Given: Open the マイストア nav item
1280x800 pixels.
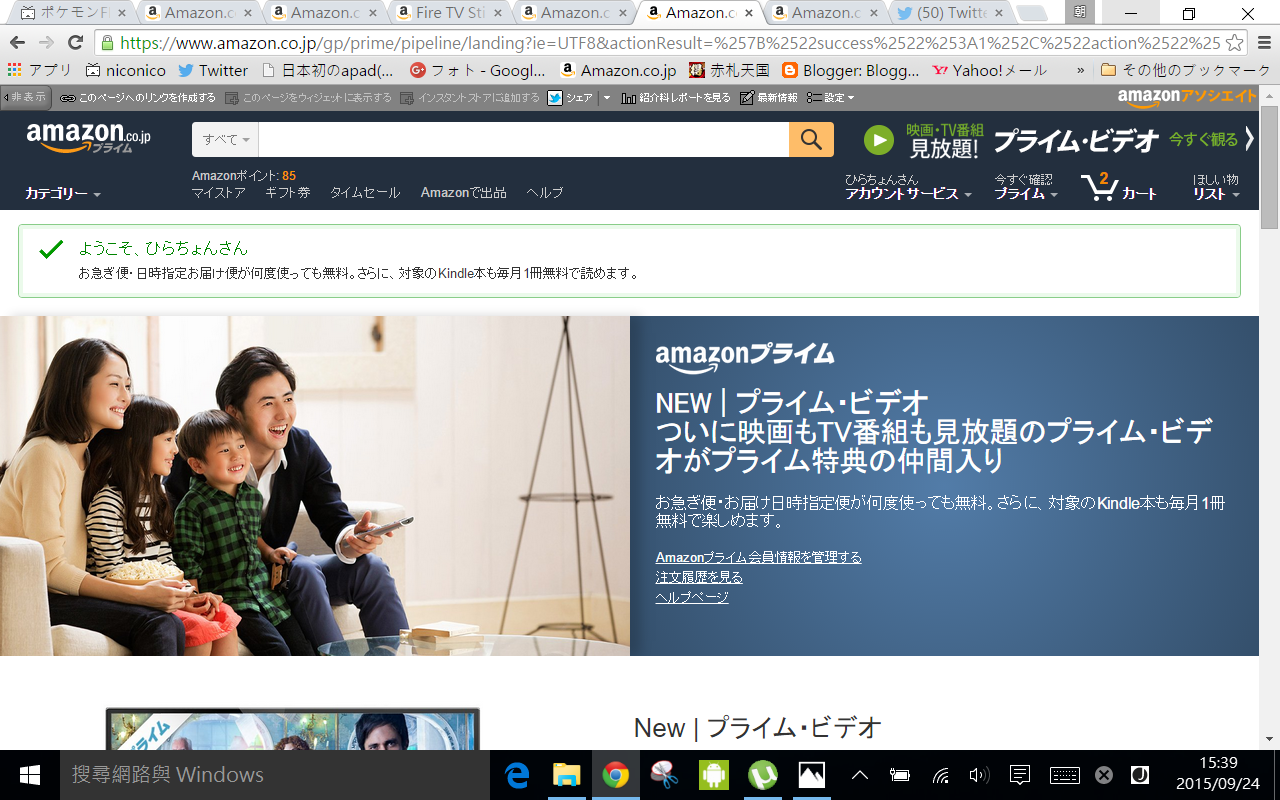Looking at the screenshot, I should click(x=218, y=193).
